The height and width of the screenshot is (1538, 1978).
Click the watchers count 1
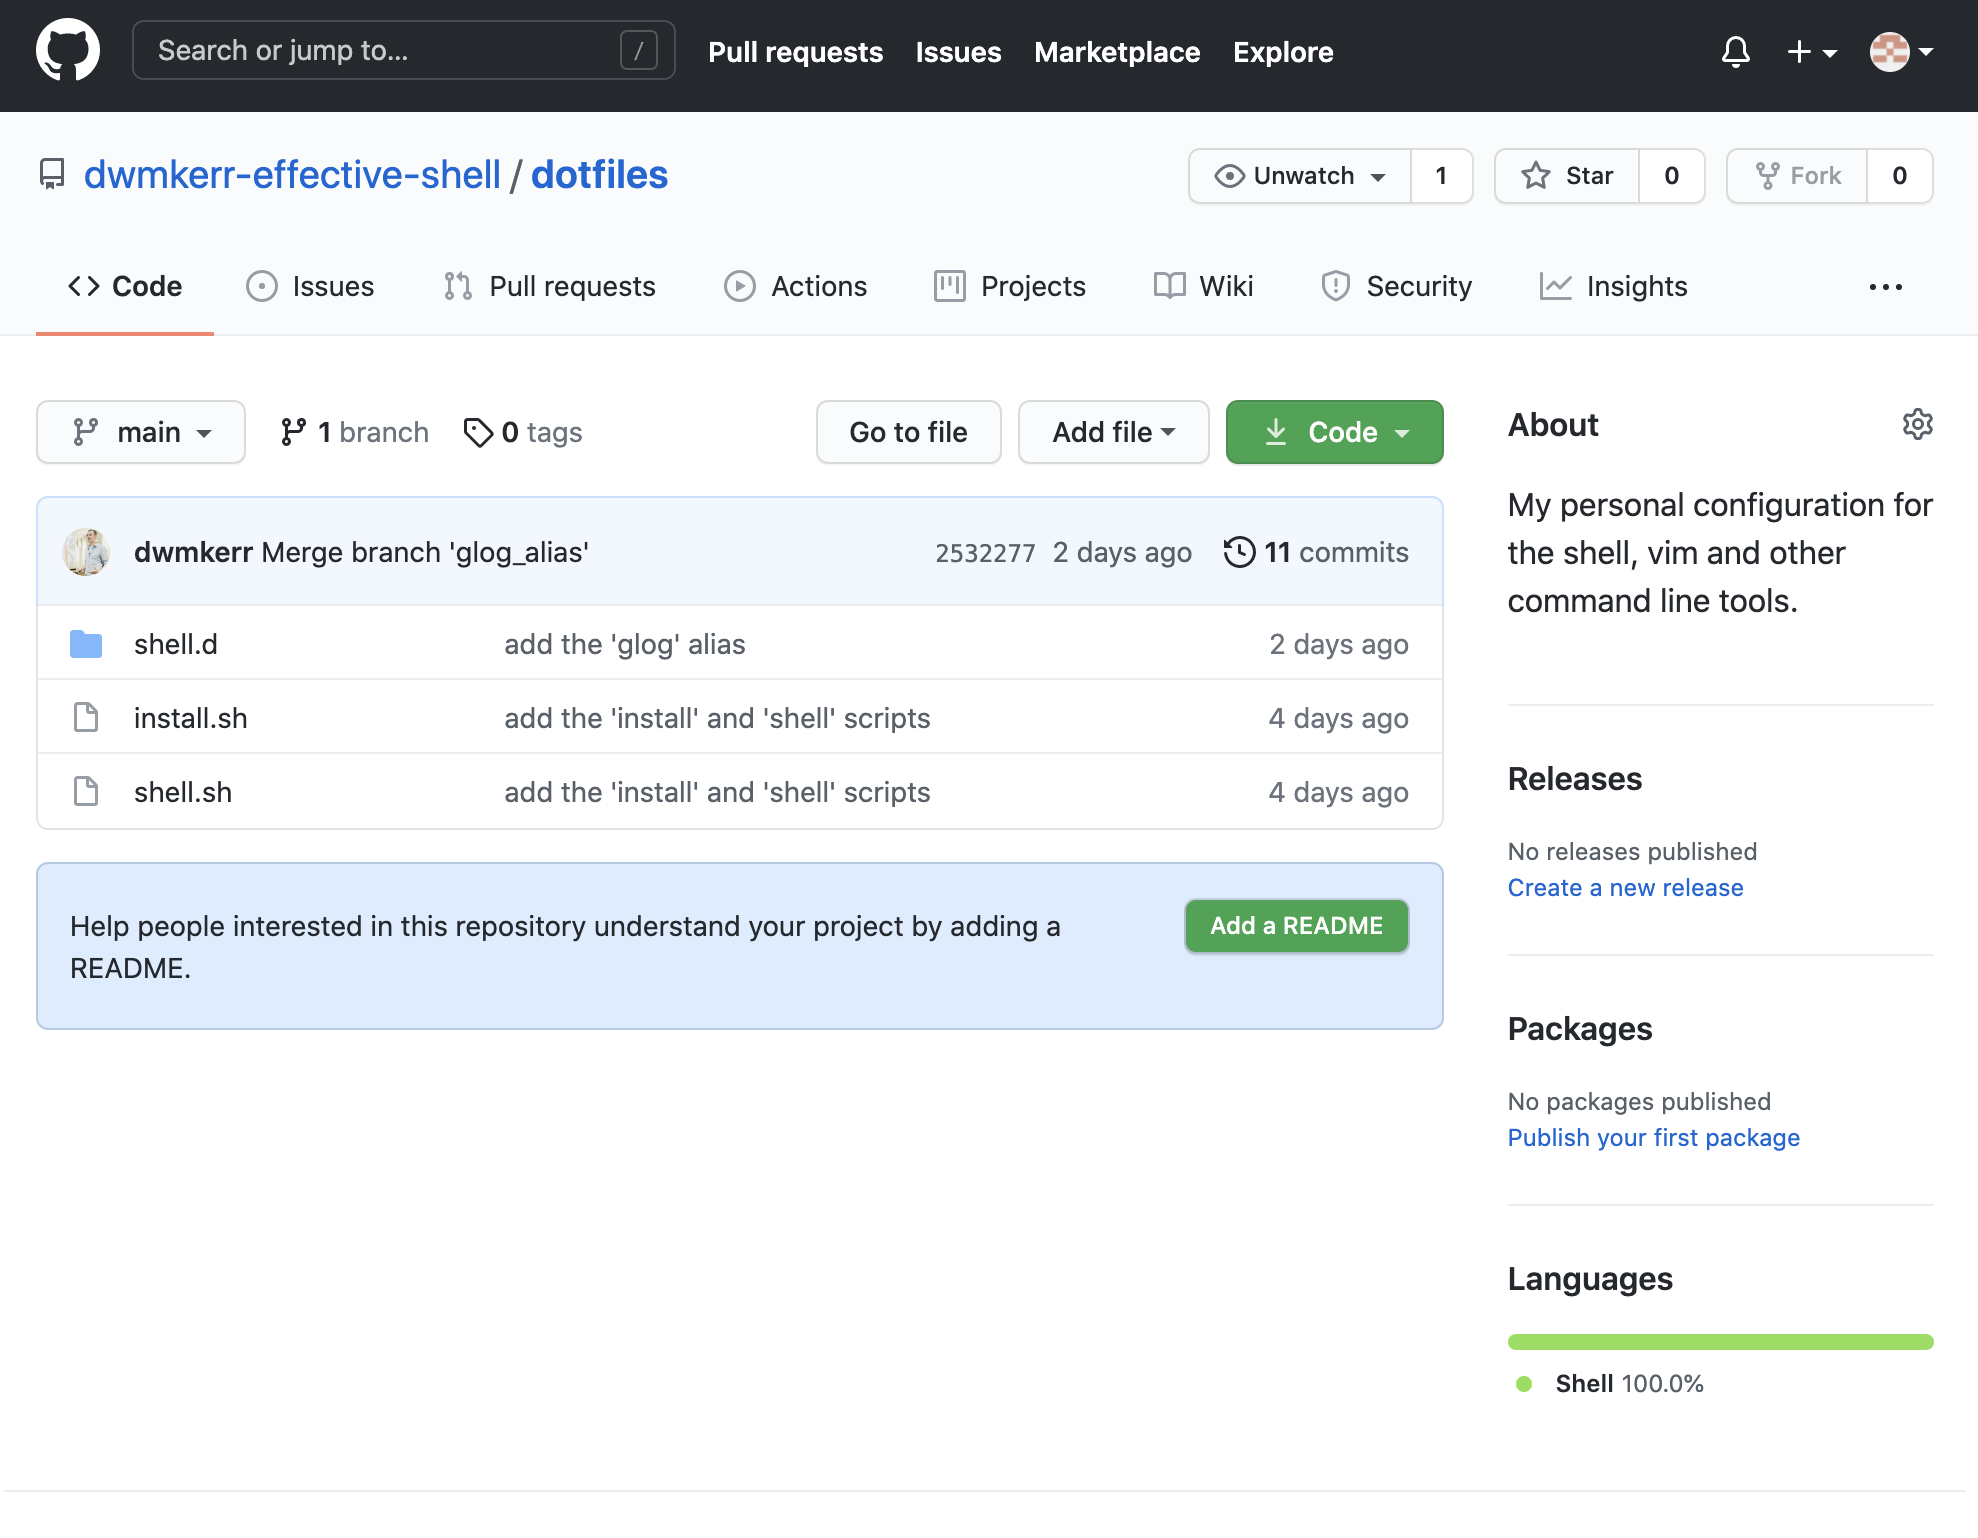pos(1441,176)
